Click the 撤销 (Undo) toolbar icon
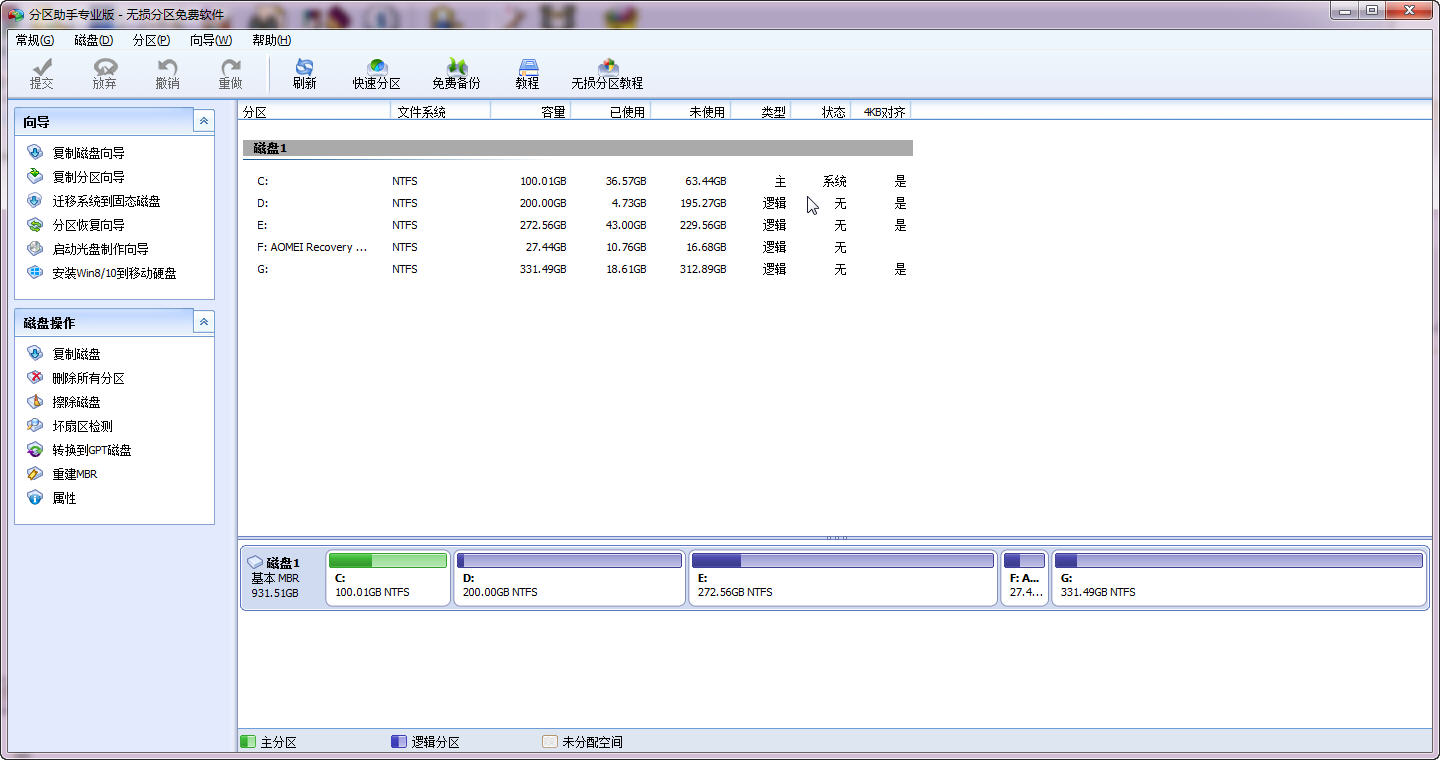Image resolution: width=1440 pixels, height=760 pixels. (x=167, y=74)
